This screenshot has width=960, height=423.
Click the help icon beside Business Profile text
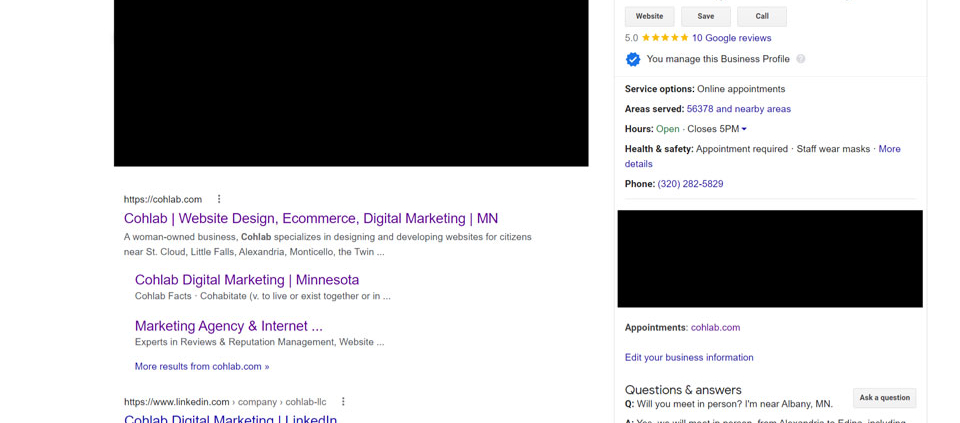coord(800,59)
